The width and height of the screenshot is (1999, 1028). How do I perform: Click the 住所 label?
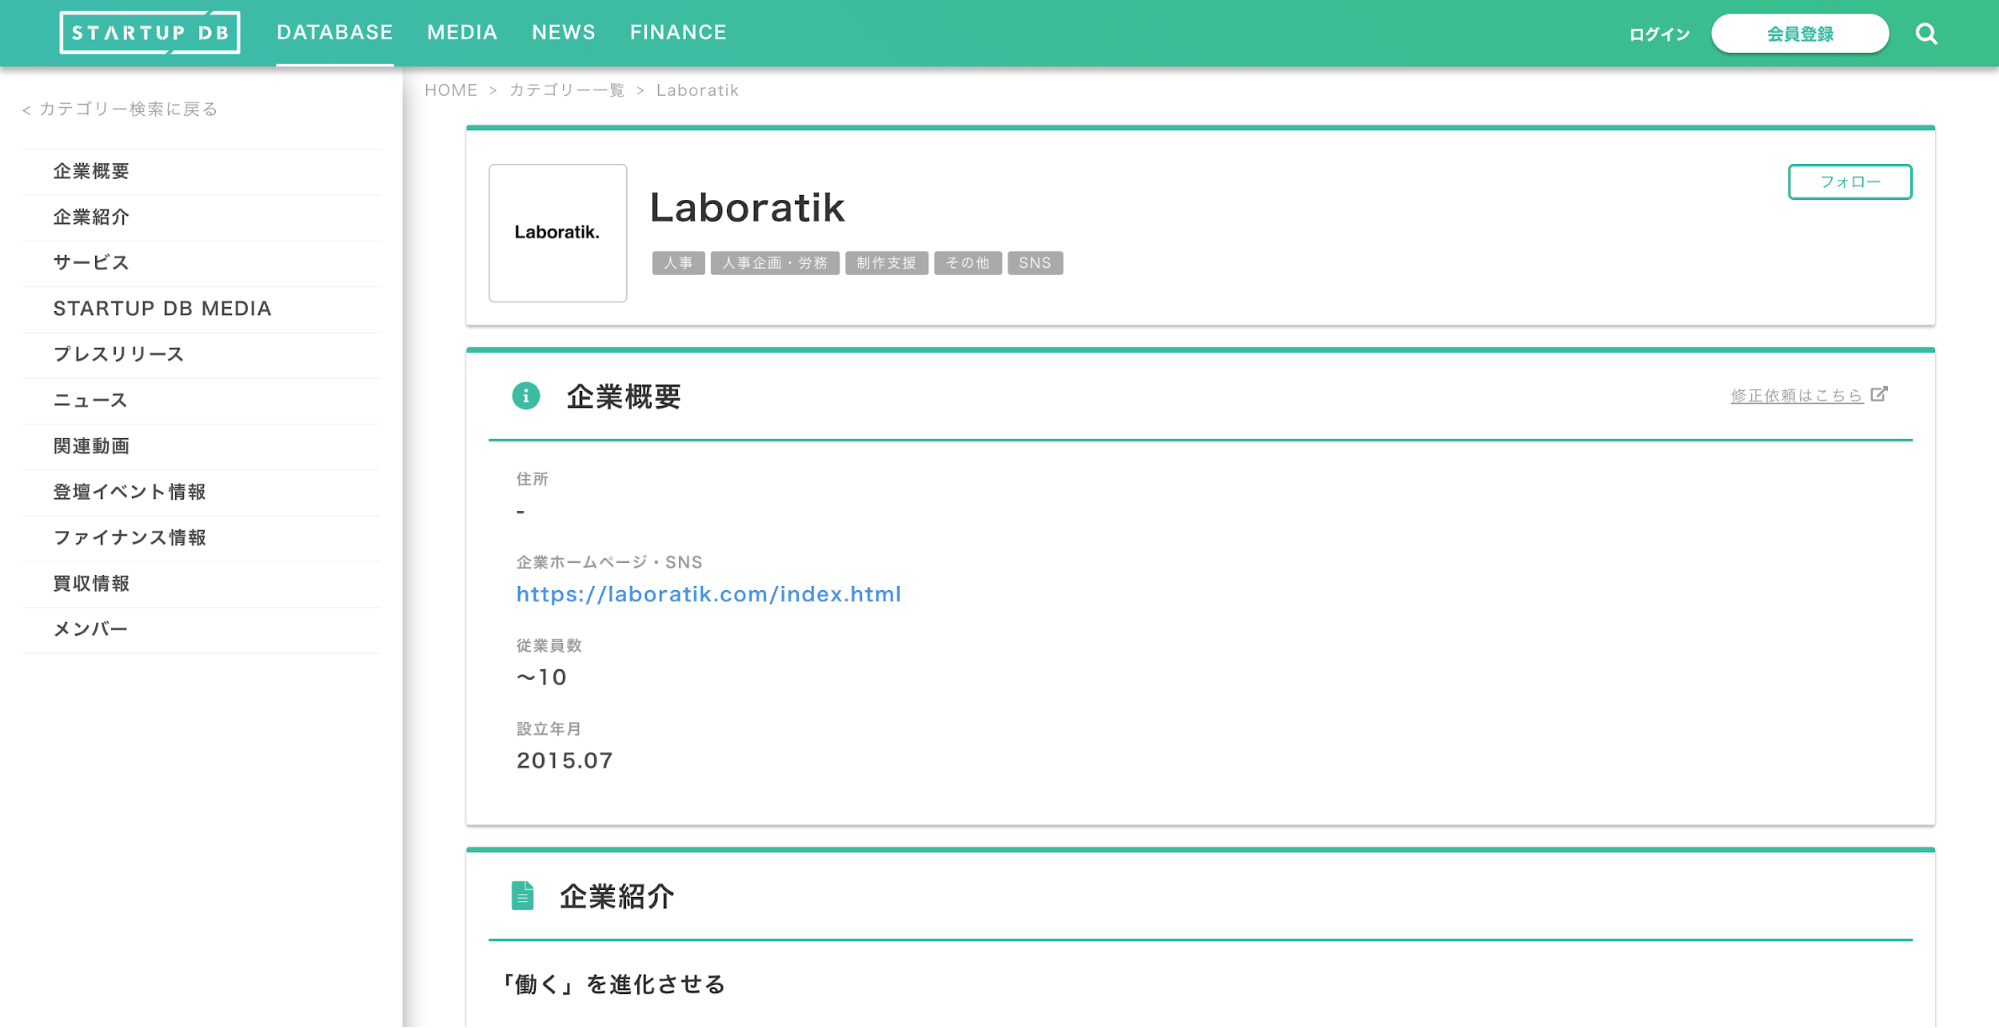point(532,479)
